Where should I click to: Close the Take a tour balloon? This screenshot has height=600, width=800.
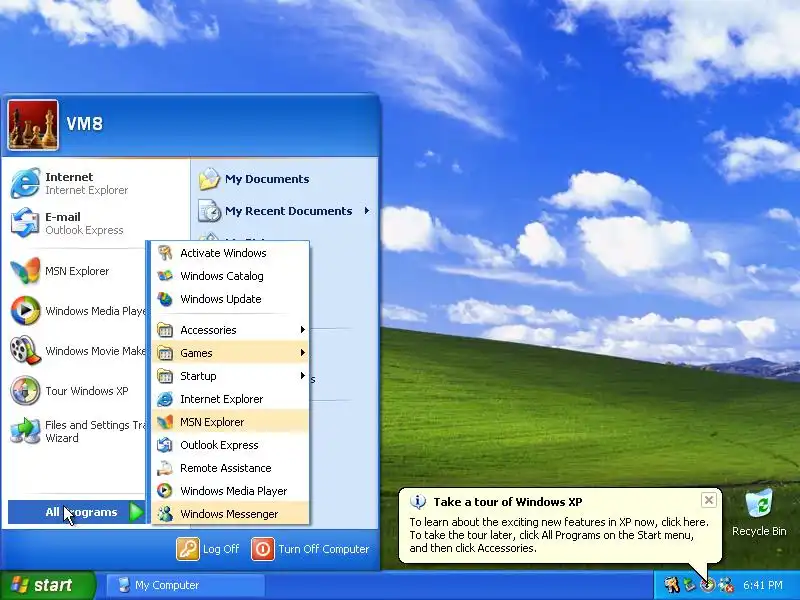point(709,500)
